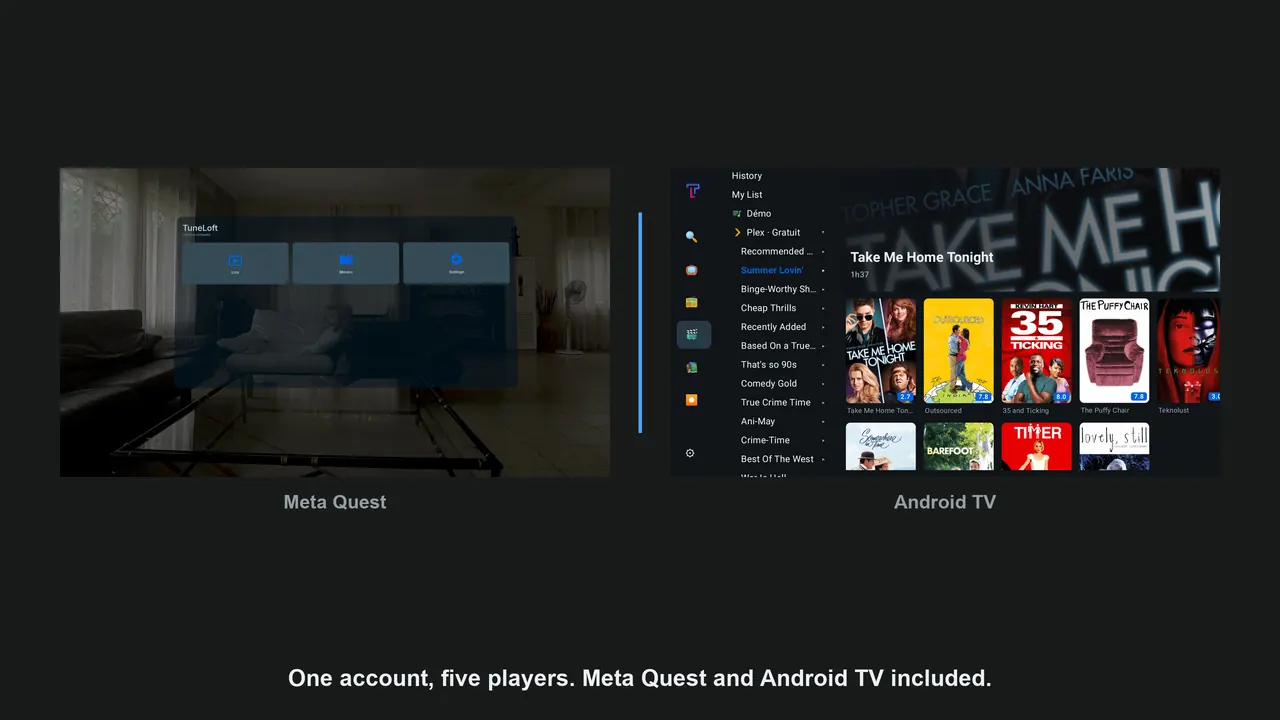Open the Best Of The West category
This screenshot has height=720, width=1280.
(777, 459)
